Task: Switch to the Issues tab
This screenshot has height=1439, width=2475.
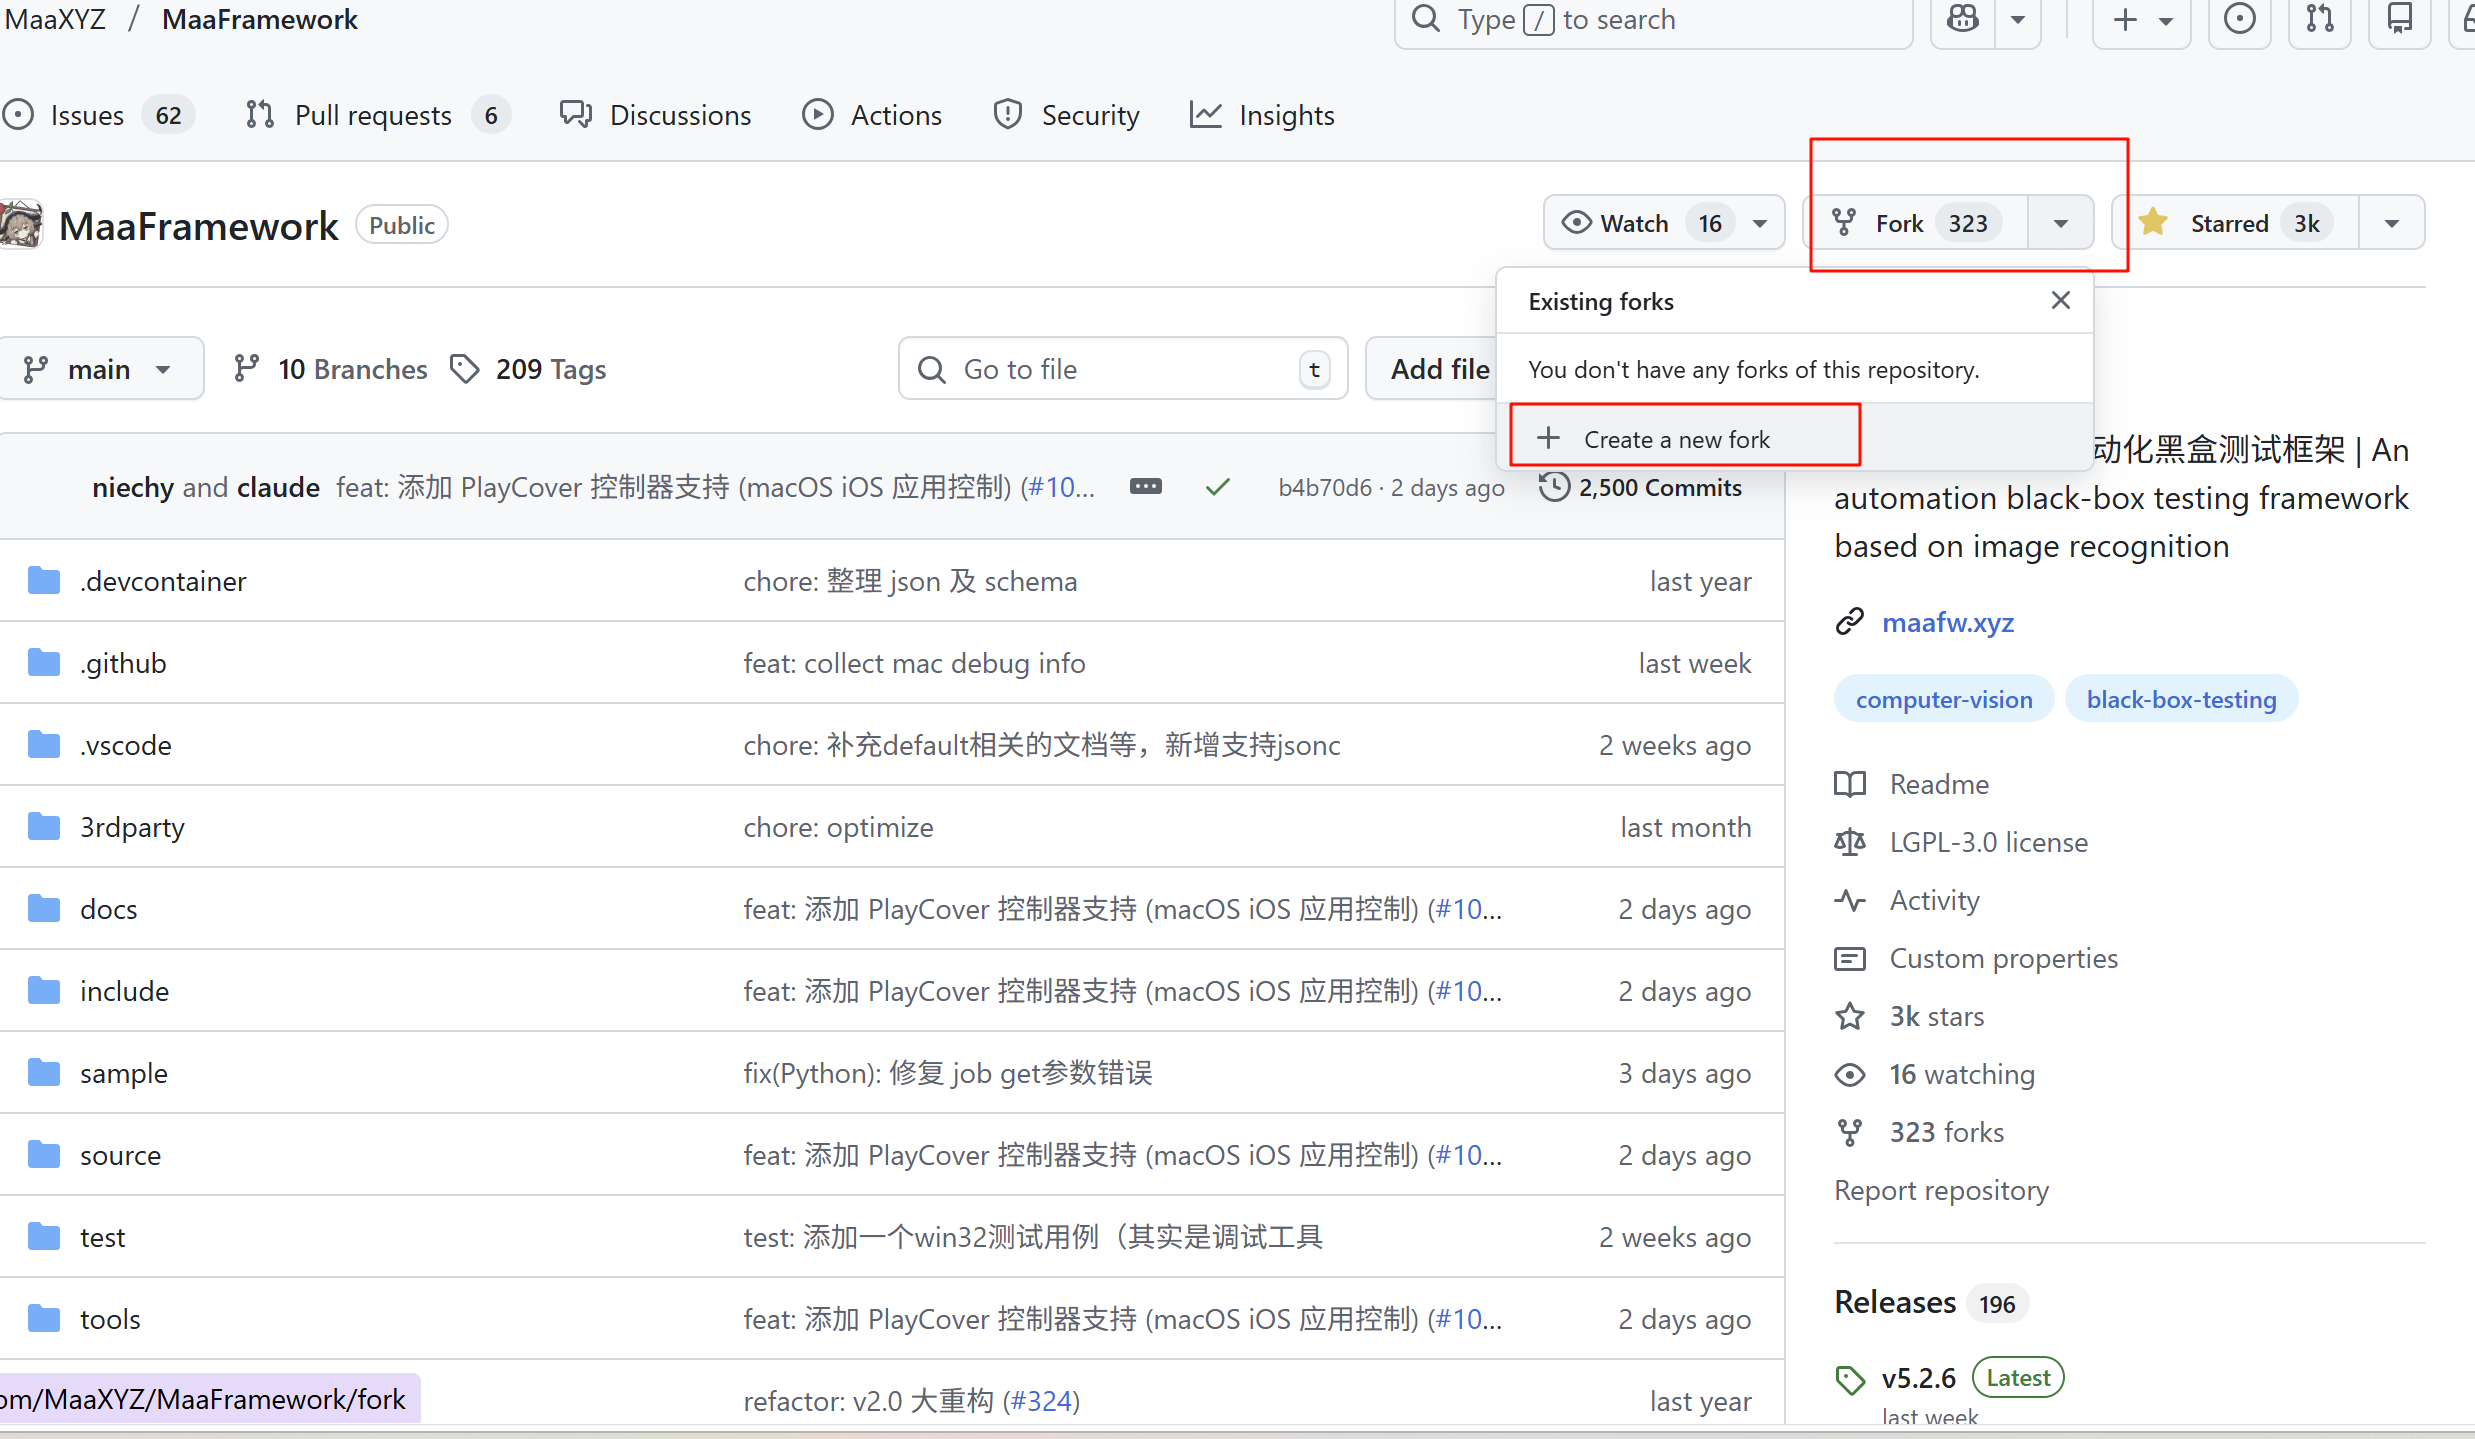Action: pos(98,115)
